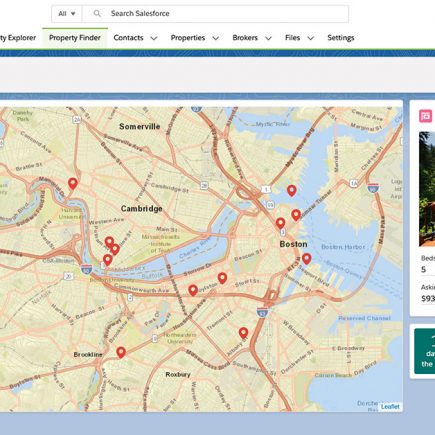Expand the Properties tab chevron
The height and width of the screenshot is (435, 435).
tap(216, 38)
